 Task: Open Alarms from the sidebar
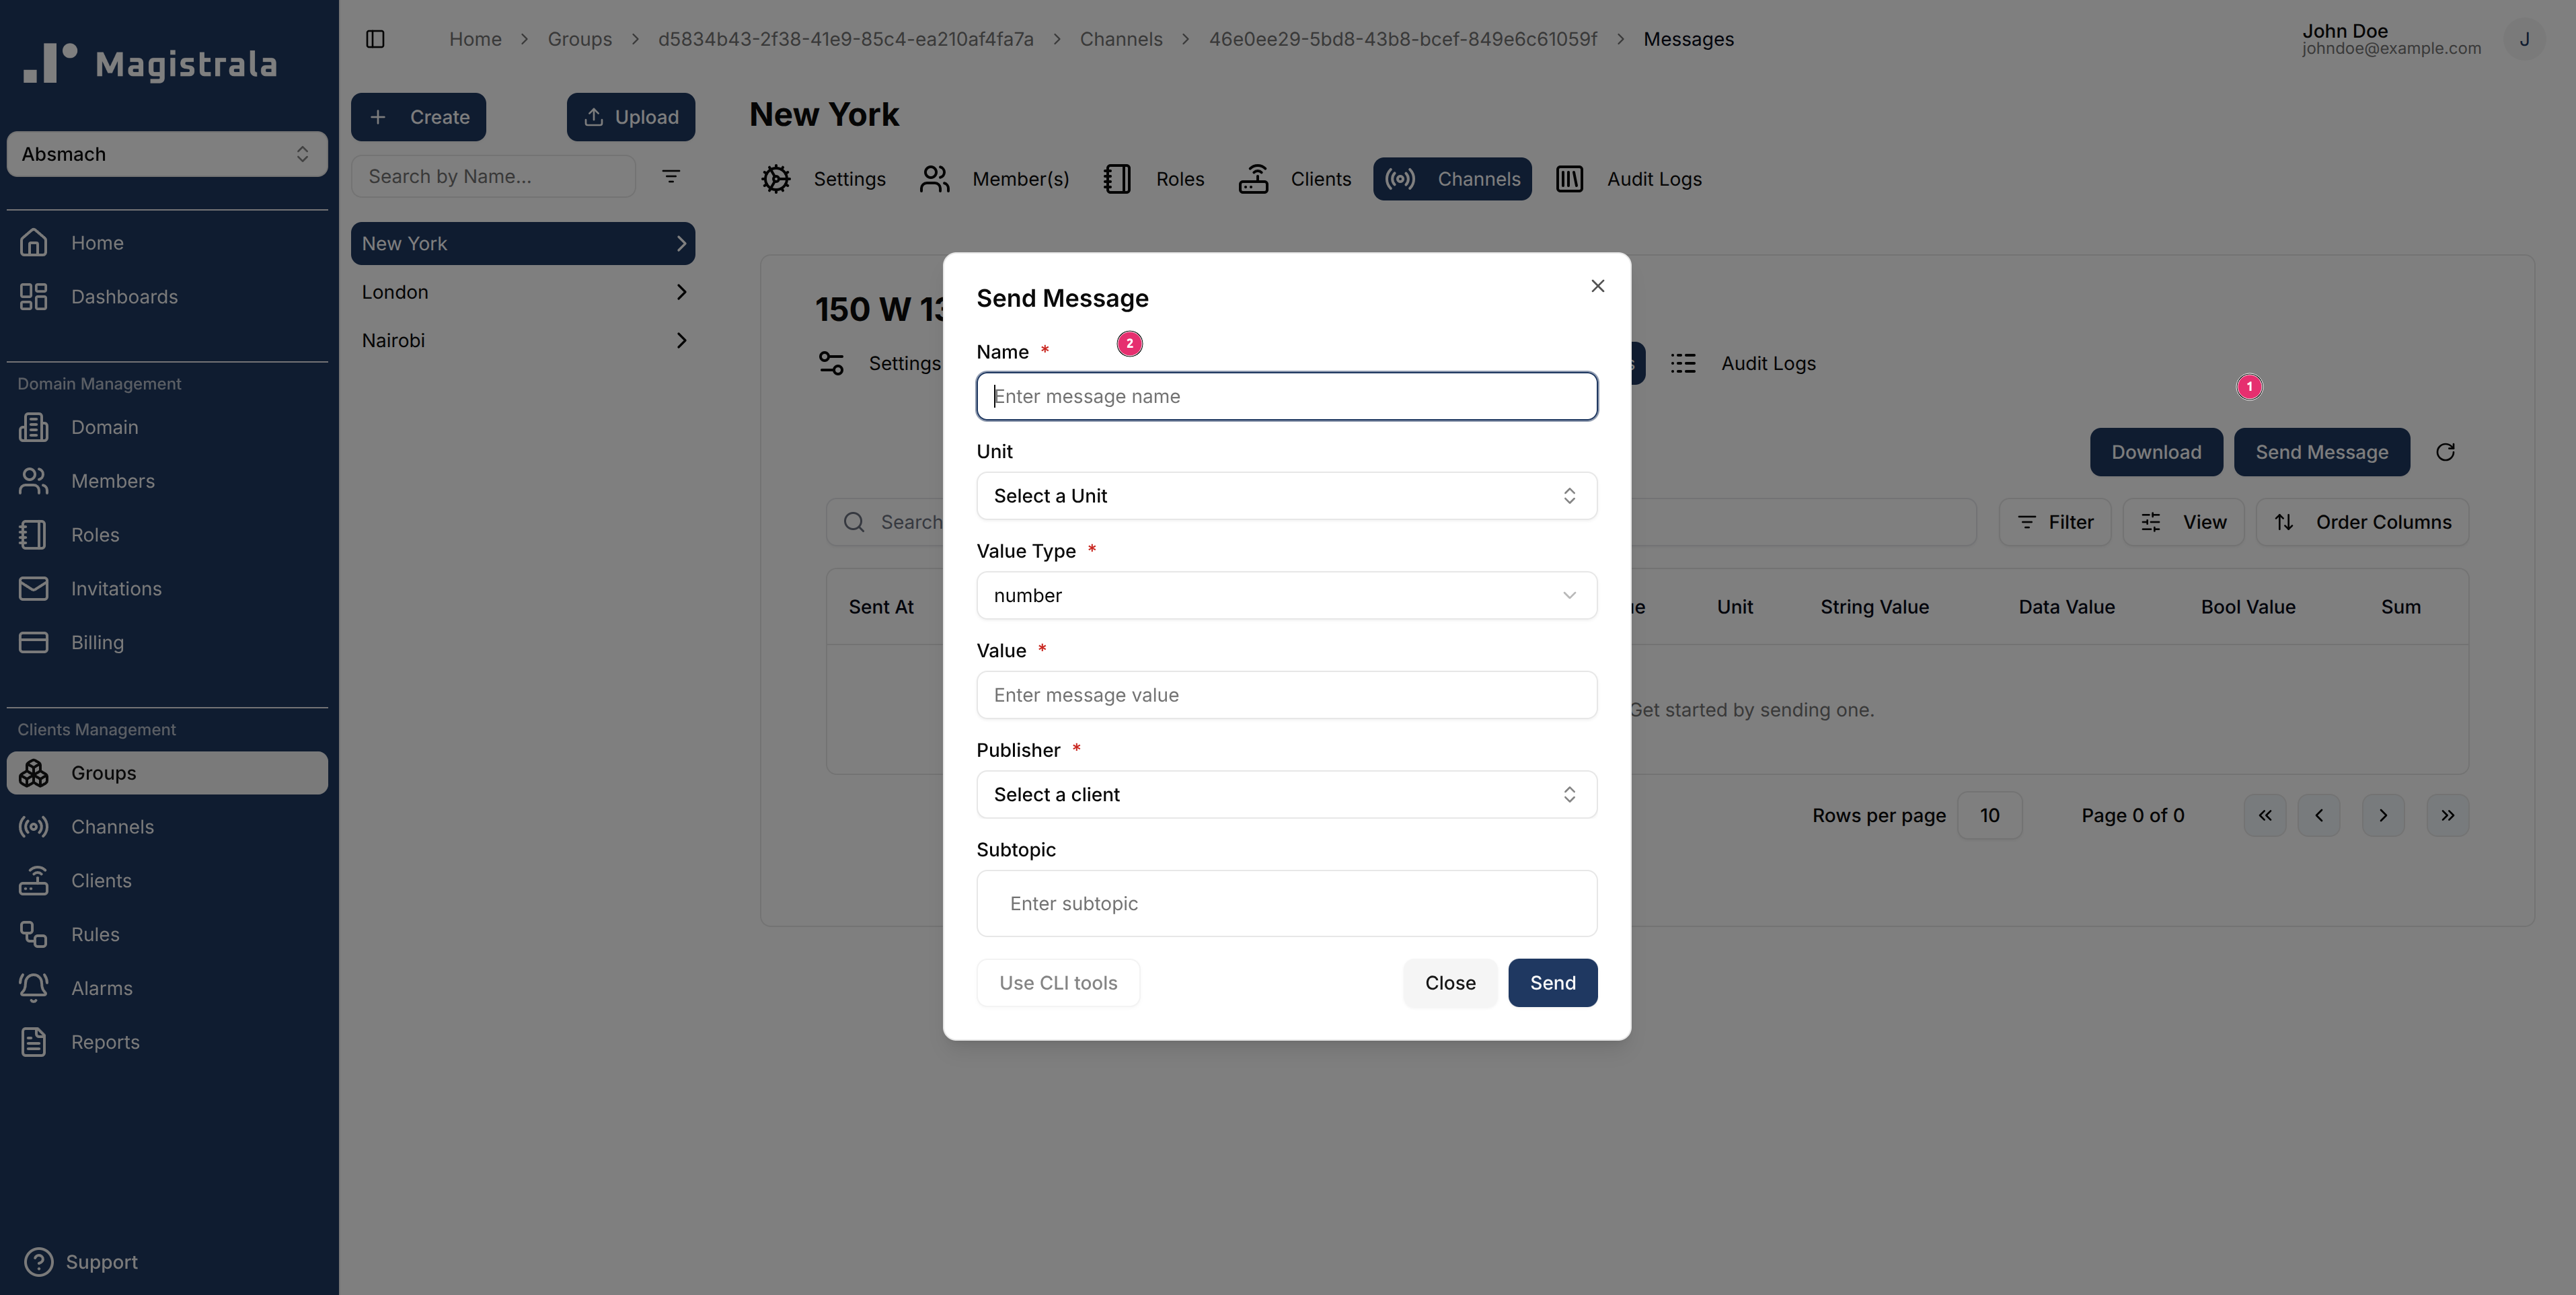[x=101, y=988]
